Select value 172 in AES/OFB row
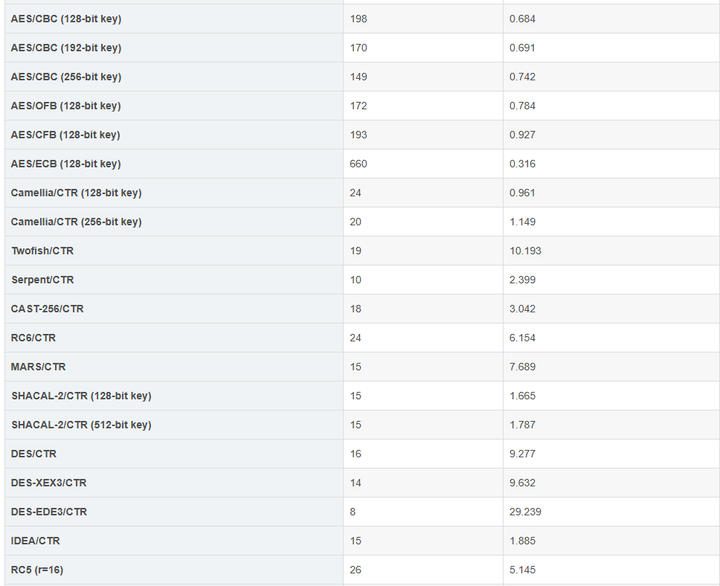The height and width of the screenshot is (586, 720). (x=358, y=106)
